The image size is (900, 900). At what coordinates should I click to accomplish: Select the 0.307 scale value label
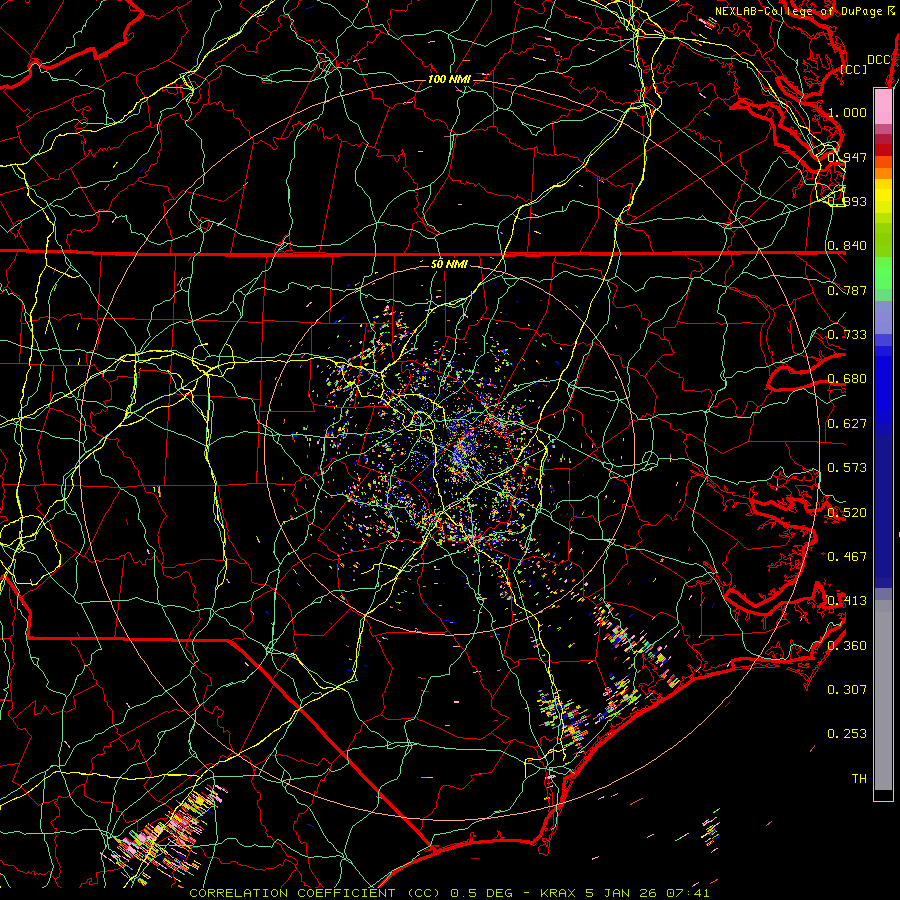[x=847, y=689]
